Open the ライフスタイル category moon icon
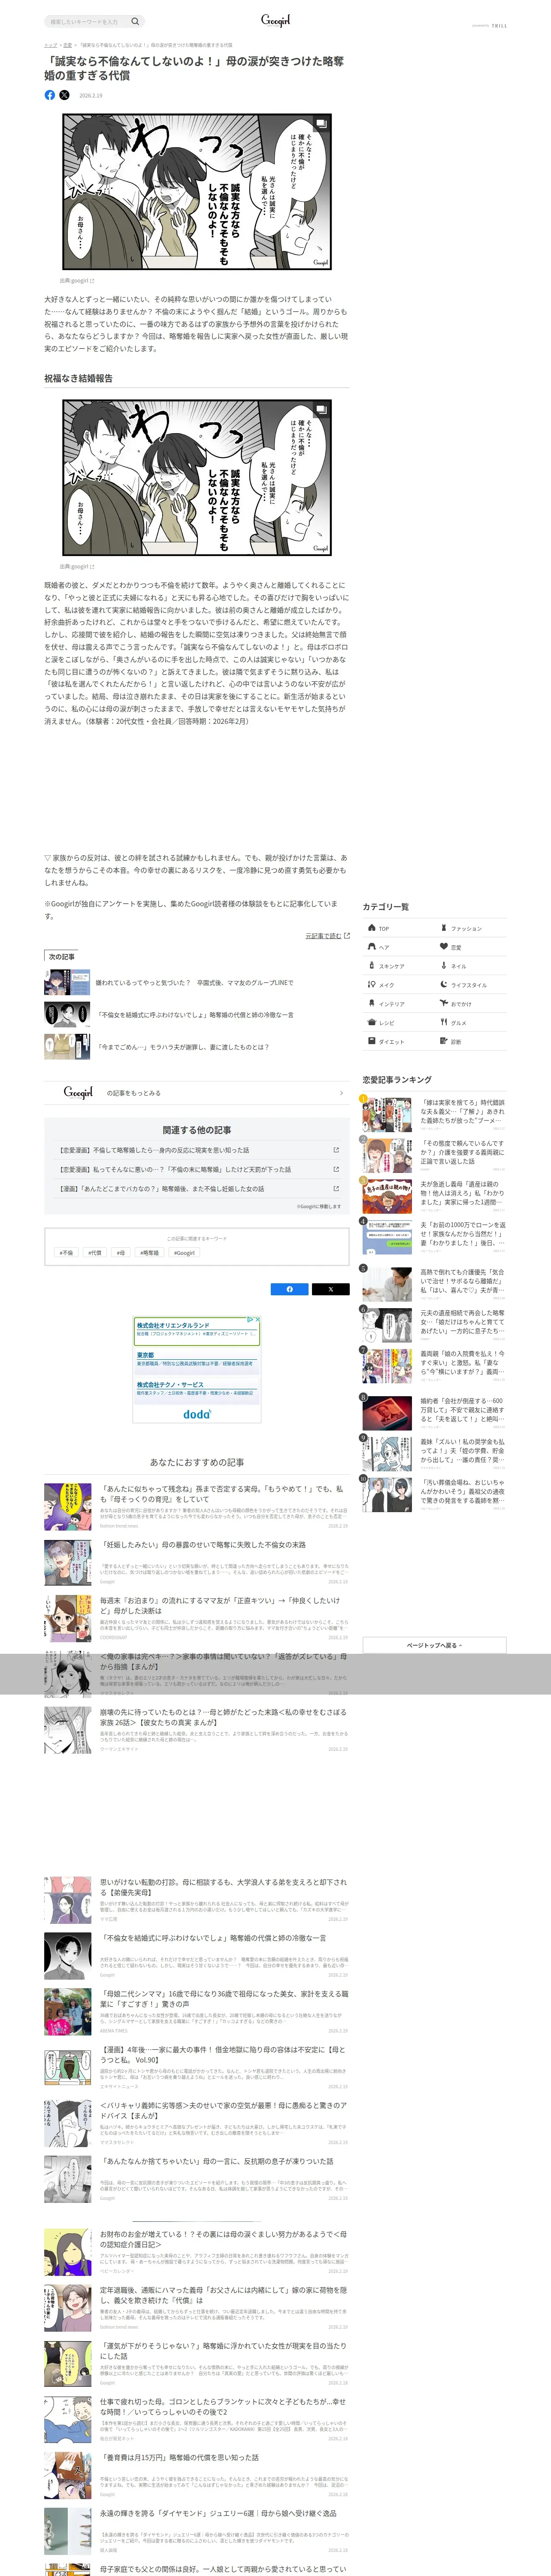The height and width of the screenshot is (2576, 551). pos(444,985)
